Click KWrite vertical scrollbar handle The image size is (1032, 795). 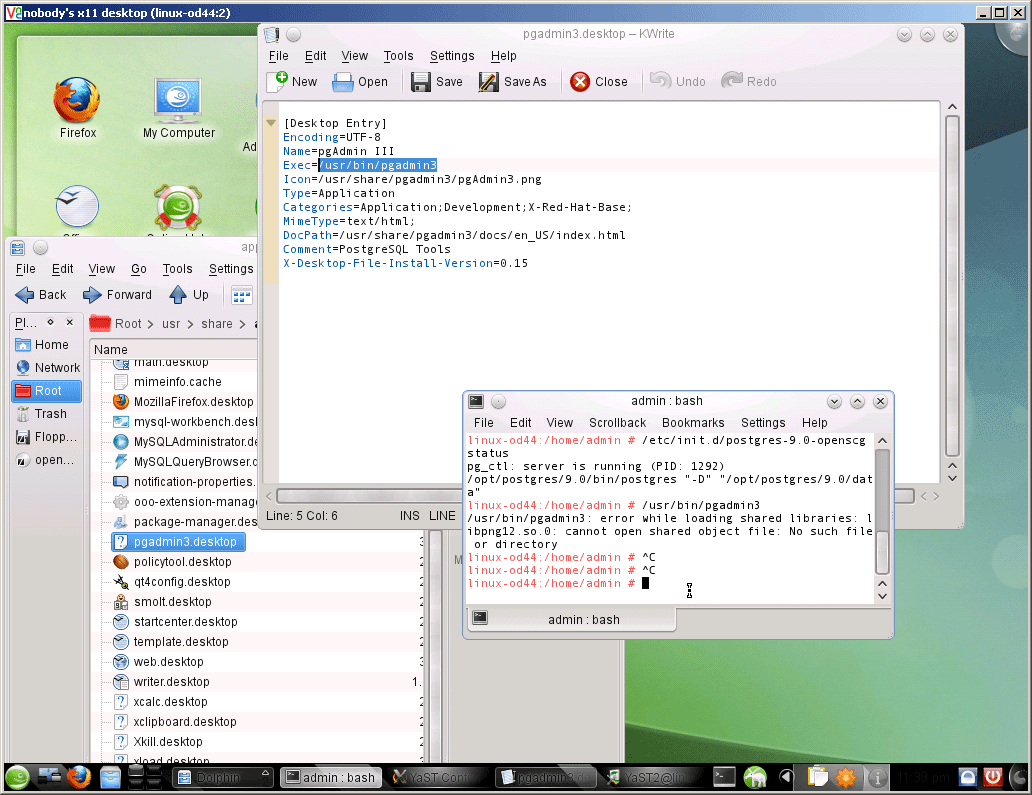(x=952, y=286)
